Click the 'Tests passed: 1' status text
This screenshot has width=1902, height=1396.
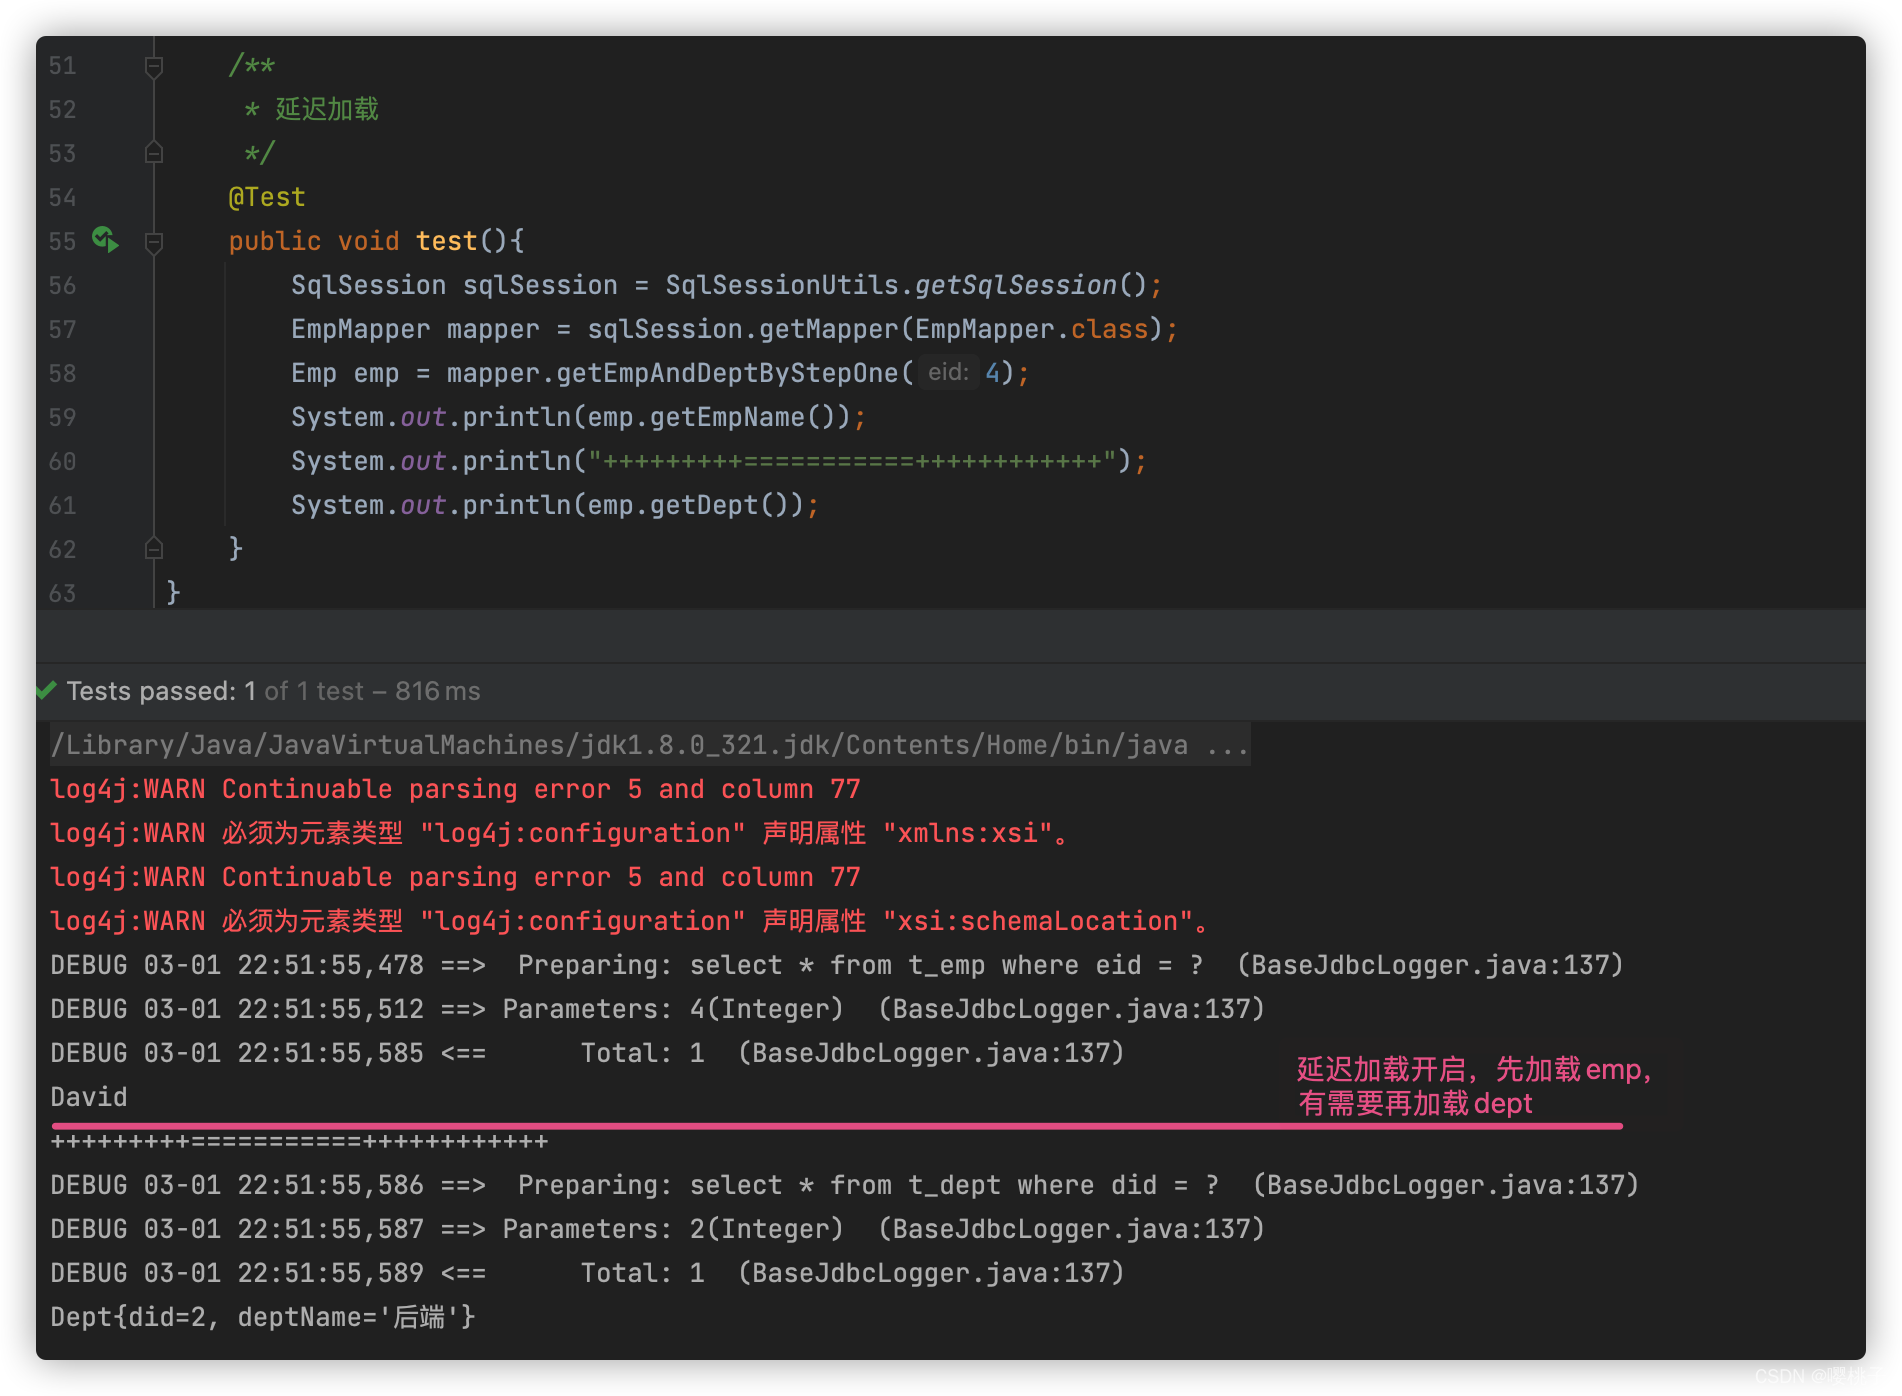coord(161,691)
